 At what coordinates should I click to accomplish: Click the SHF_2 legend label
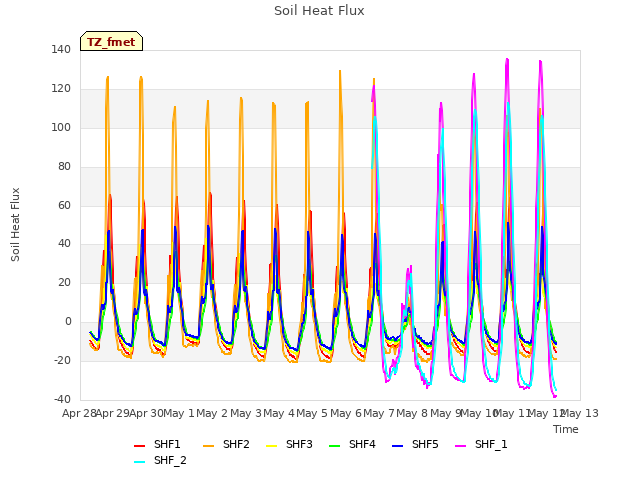click(x=170, y=460)
